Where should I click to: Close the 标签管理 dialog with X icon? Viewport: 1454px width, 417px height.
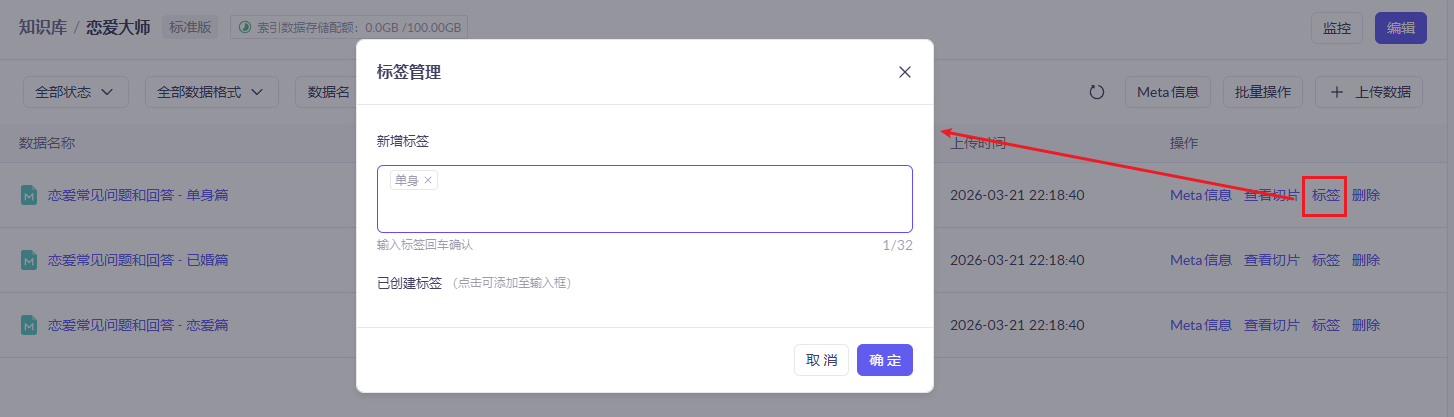click(905, 72)
